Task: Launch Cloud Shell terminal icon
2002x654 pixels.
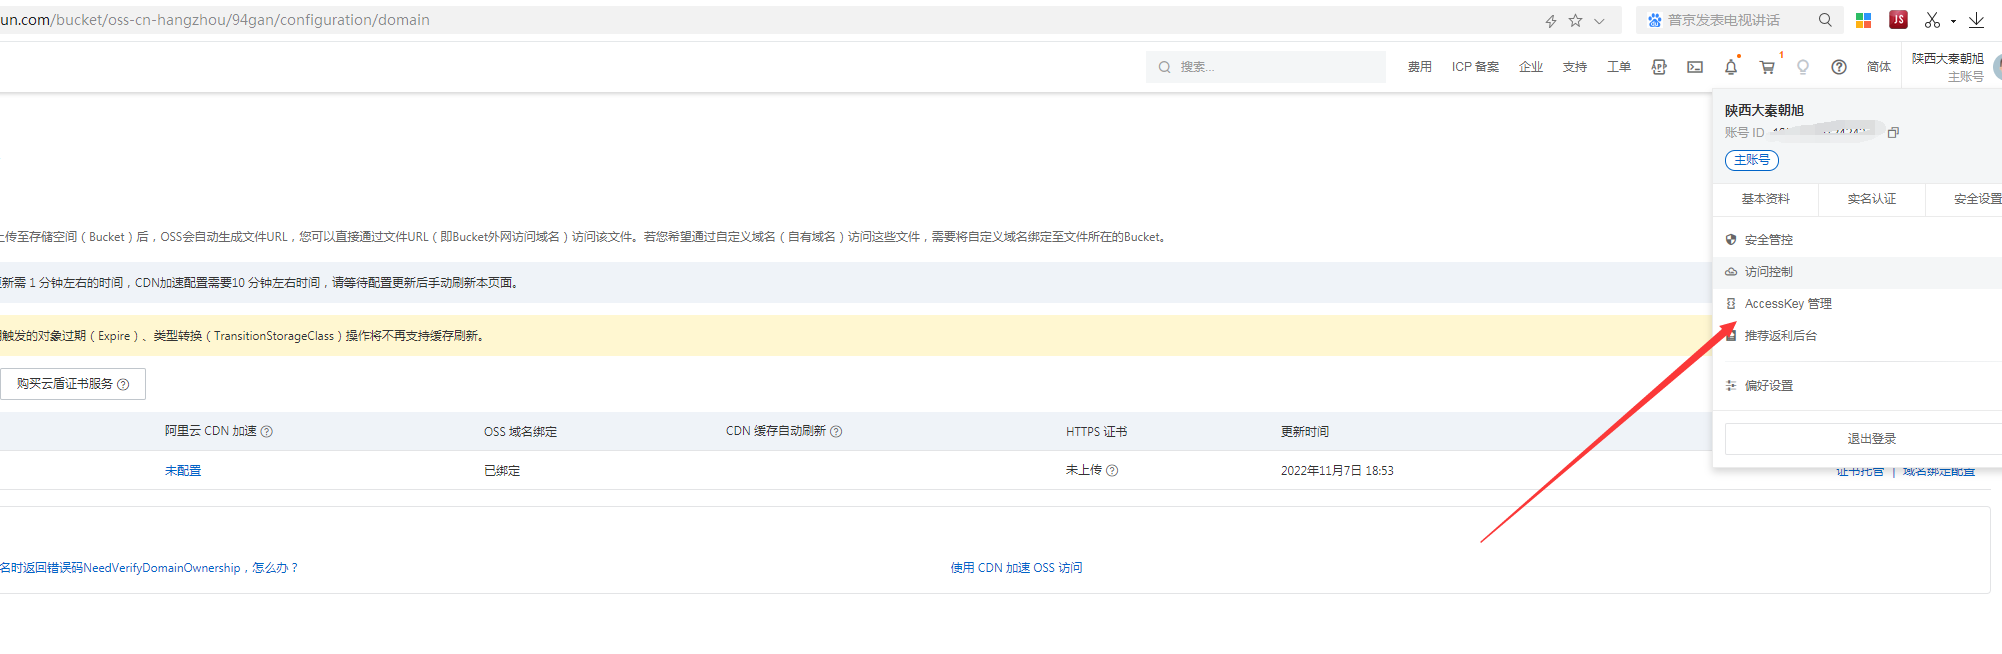Action: coord(1695,67)
